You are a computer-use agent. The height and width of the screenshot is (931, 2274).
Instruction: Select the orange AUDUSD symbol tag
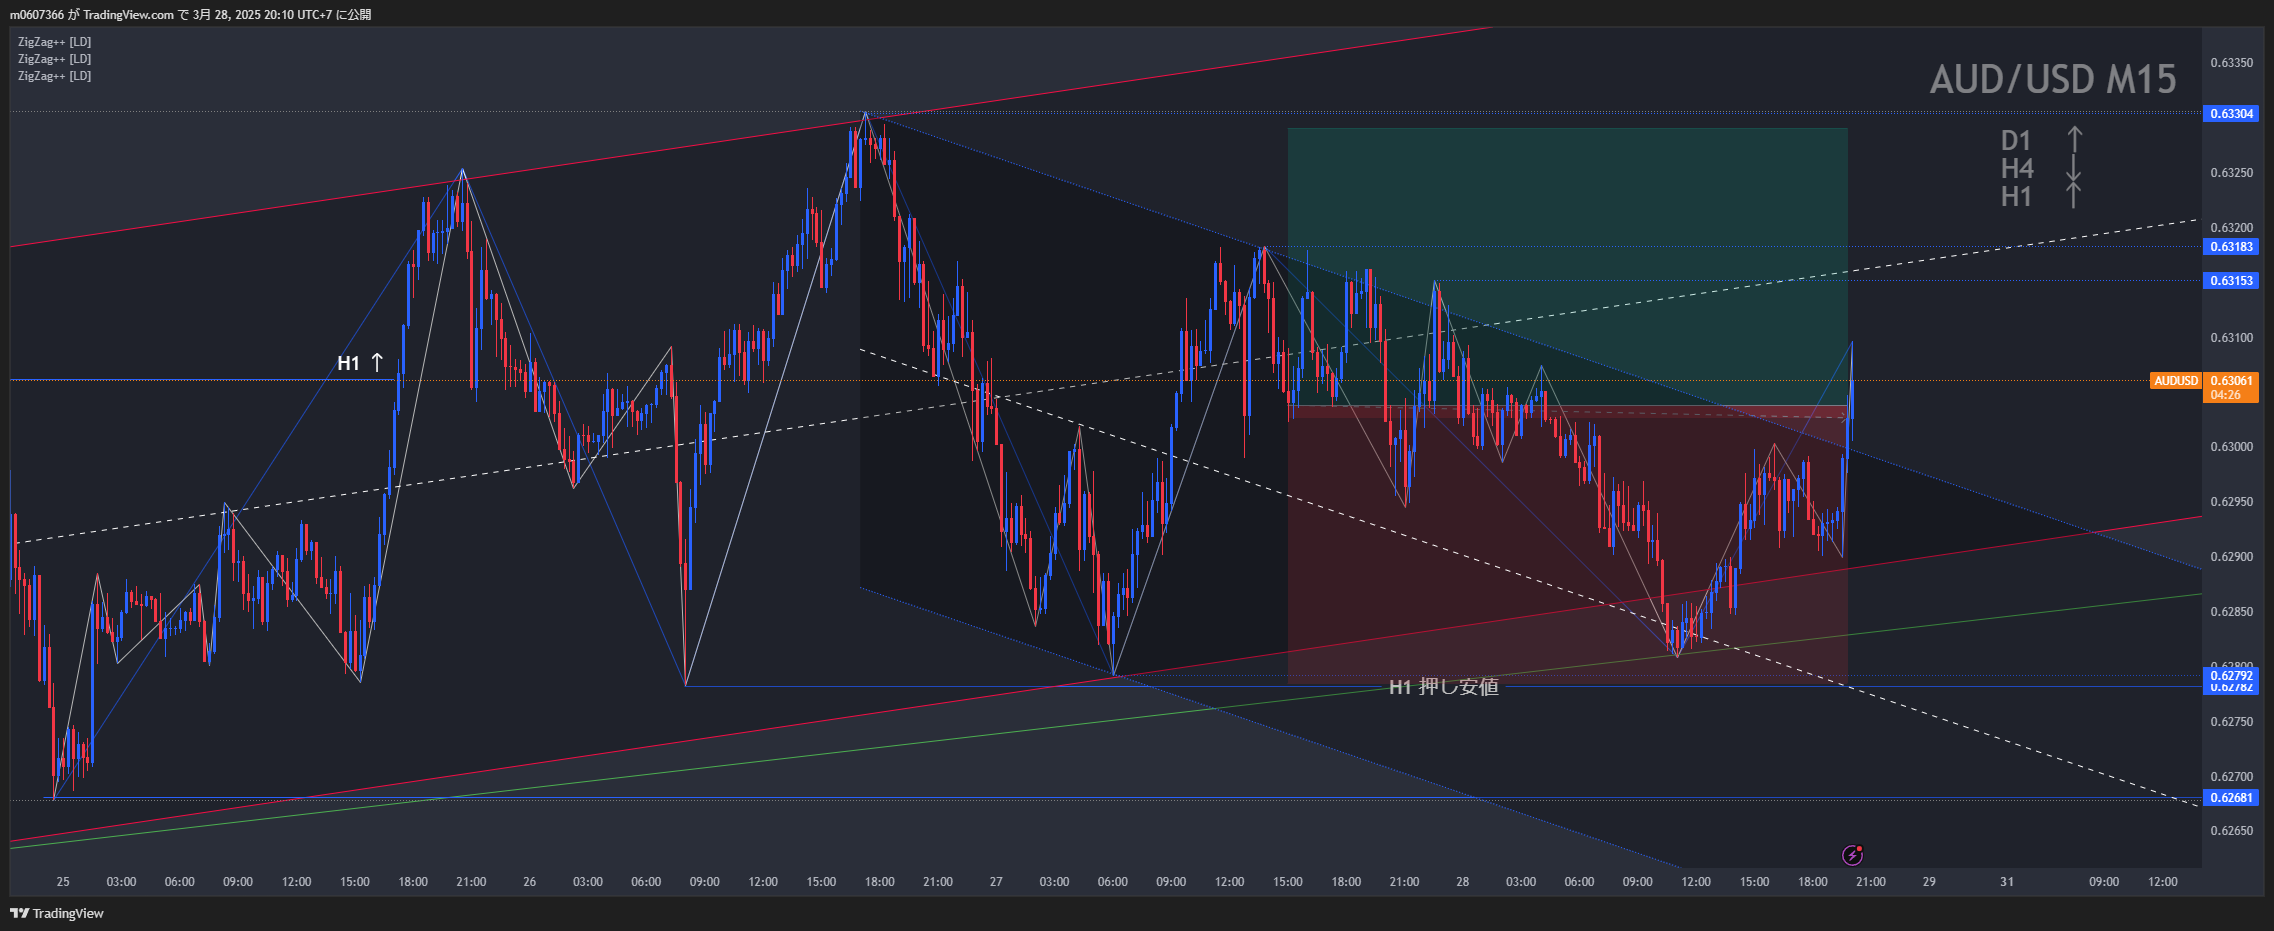point(2175,381)
